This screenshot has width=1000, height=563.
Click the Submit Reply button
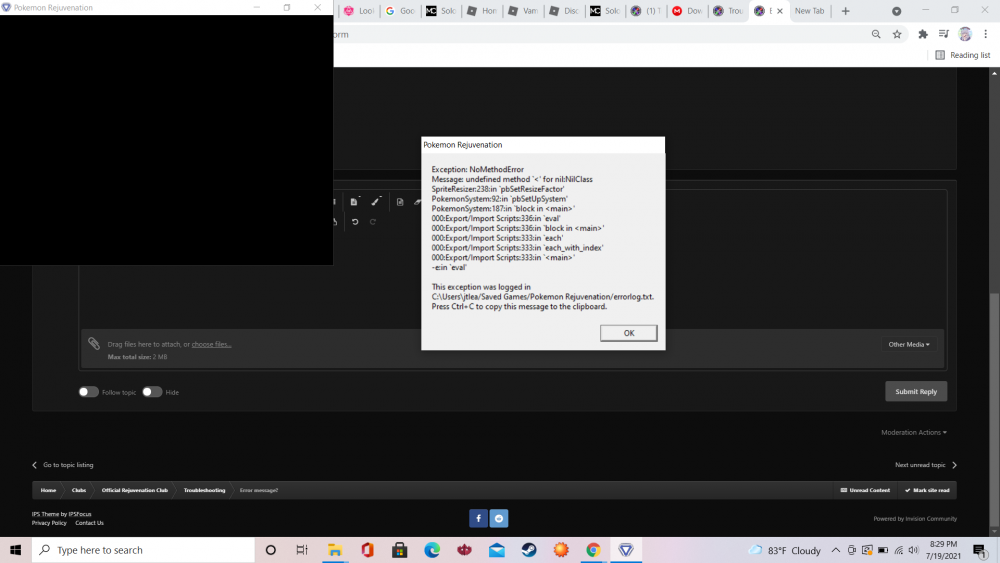pyautogui.click(x=916, y=391)
